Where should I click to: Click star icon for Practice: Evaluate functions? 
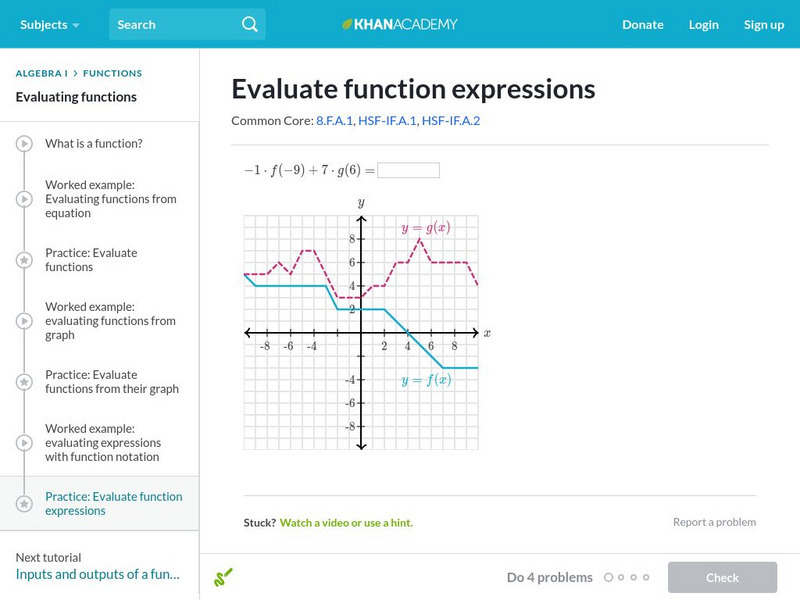[24, 260]
